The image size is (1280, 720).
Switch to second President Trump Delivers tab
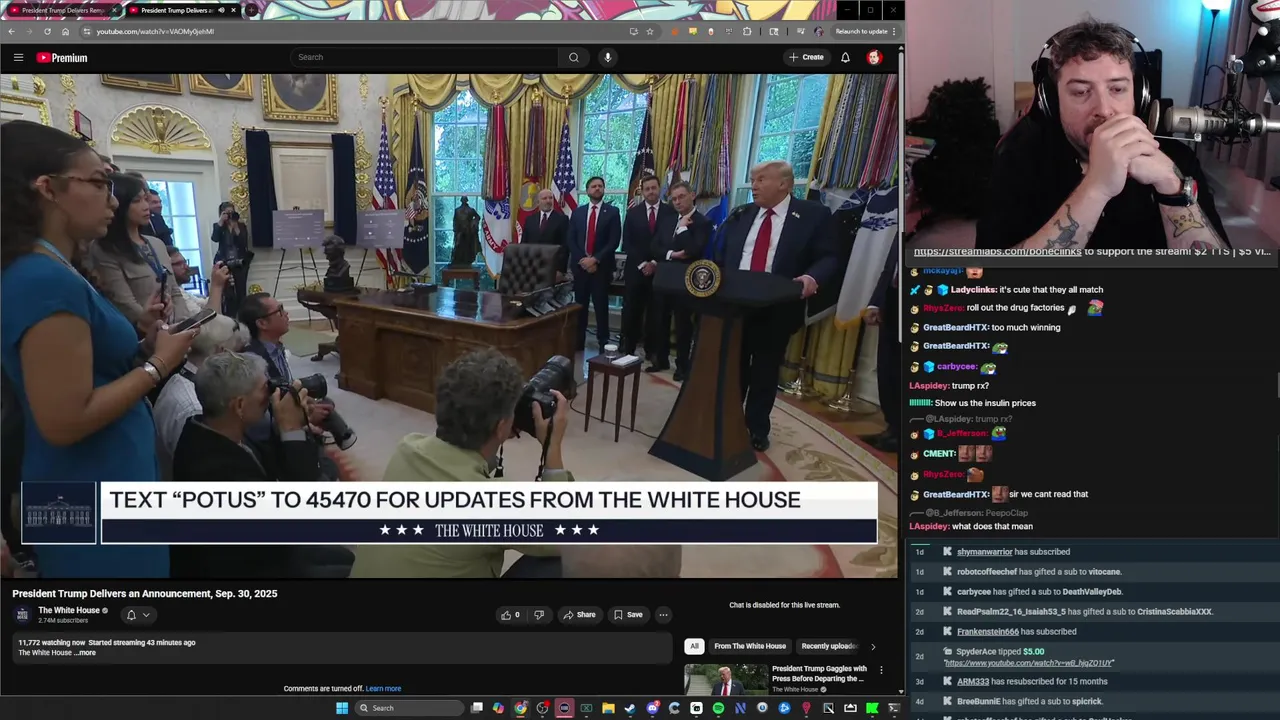182,10
